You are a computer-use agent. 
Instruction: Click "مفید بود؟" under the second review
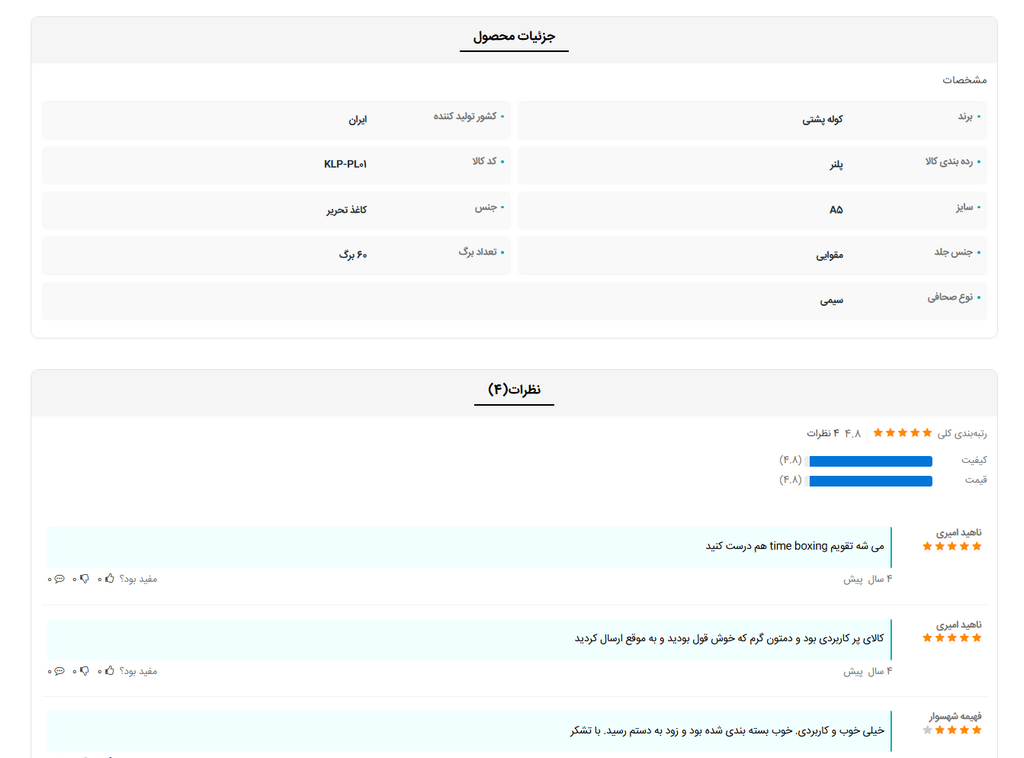click(138, 671)
